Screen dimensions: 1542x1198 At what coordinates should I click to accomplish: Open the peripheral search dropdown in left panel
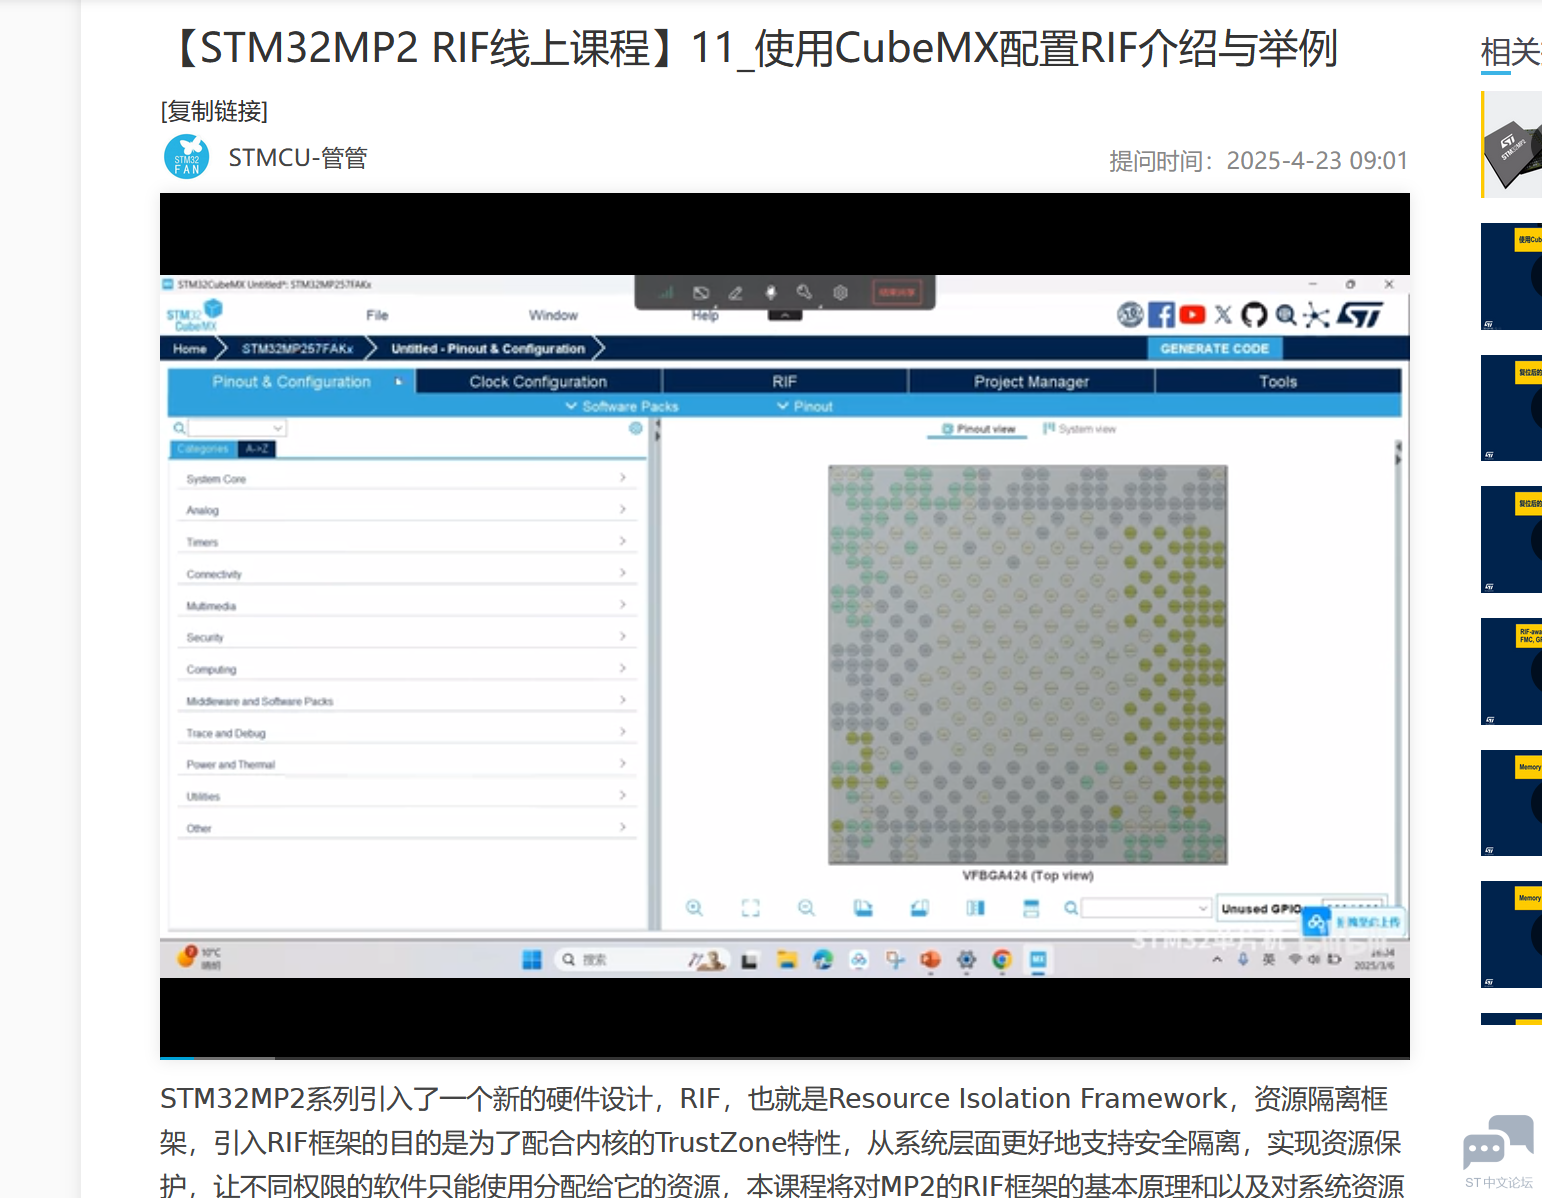(x=237, y=428)
